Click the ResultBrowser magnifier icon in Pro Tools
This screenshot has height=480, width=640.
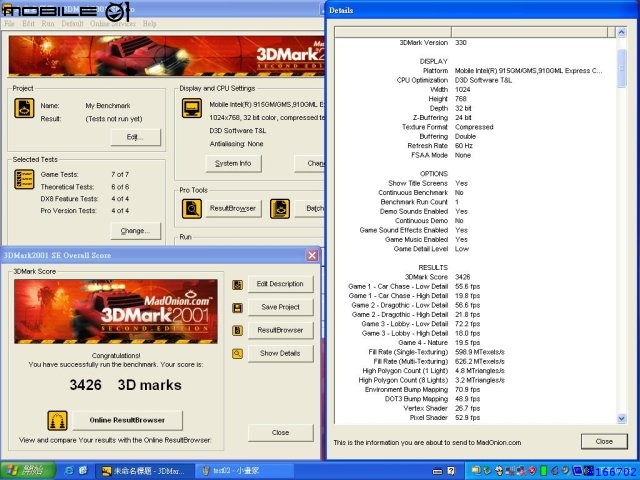click(x=192, y=209)
